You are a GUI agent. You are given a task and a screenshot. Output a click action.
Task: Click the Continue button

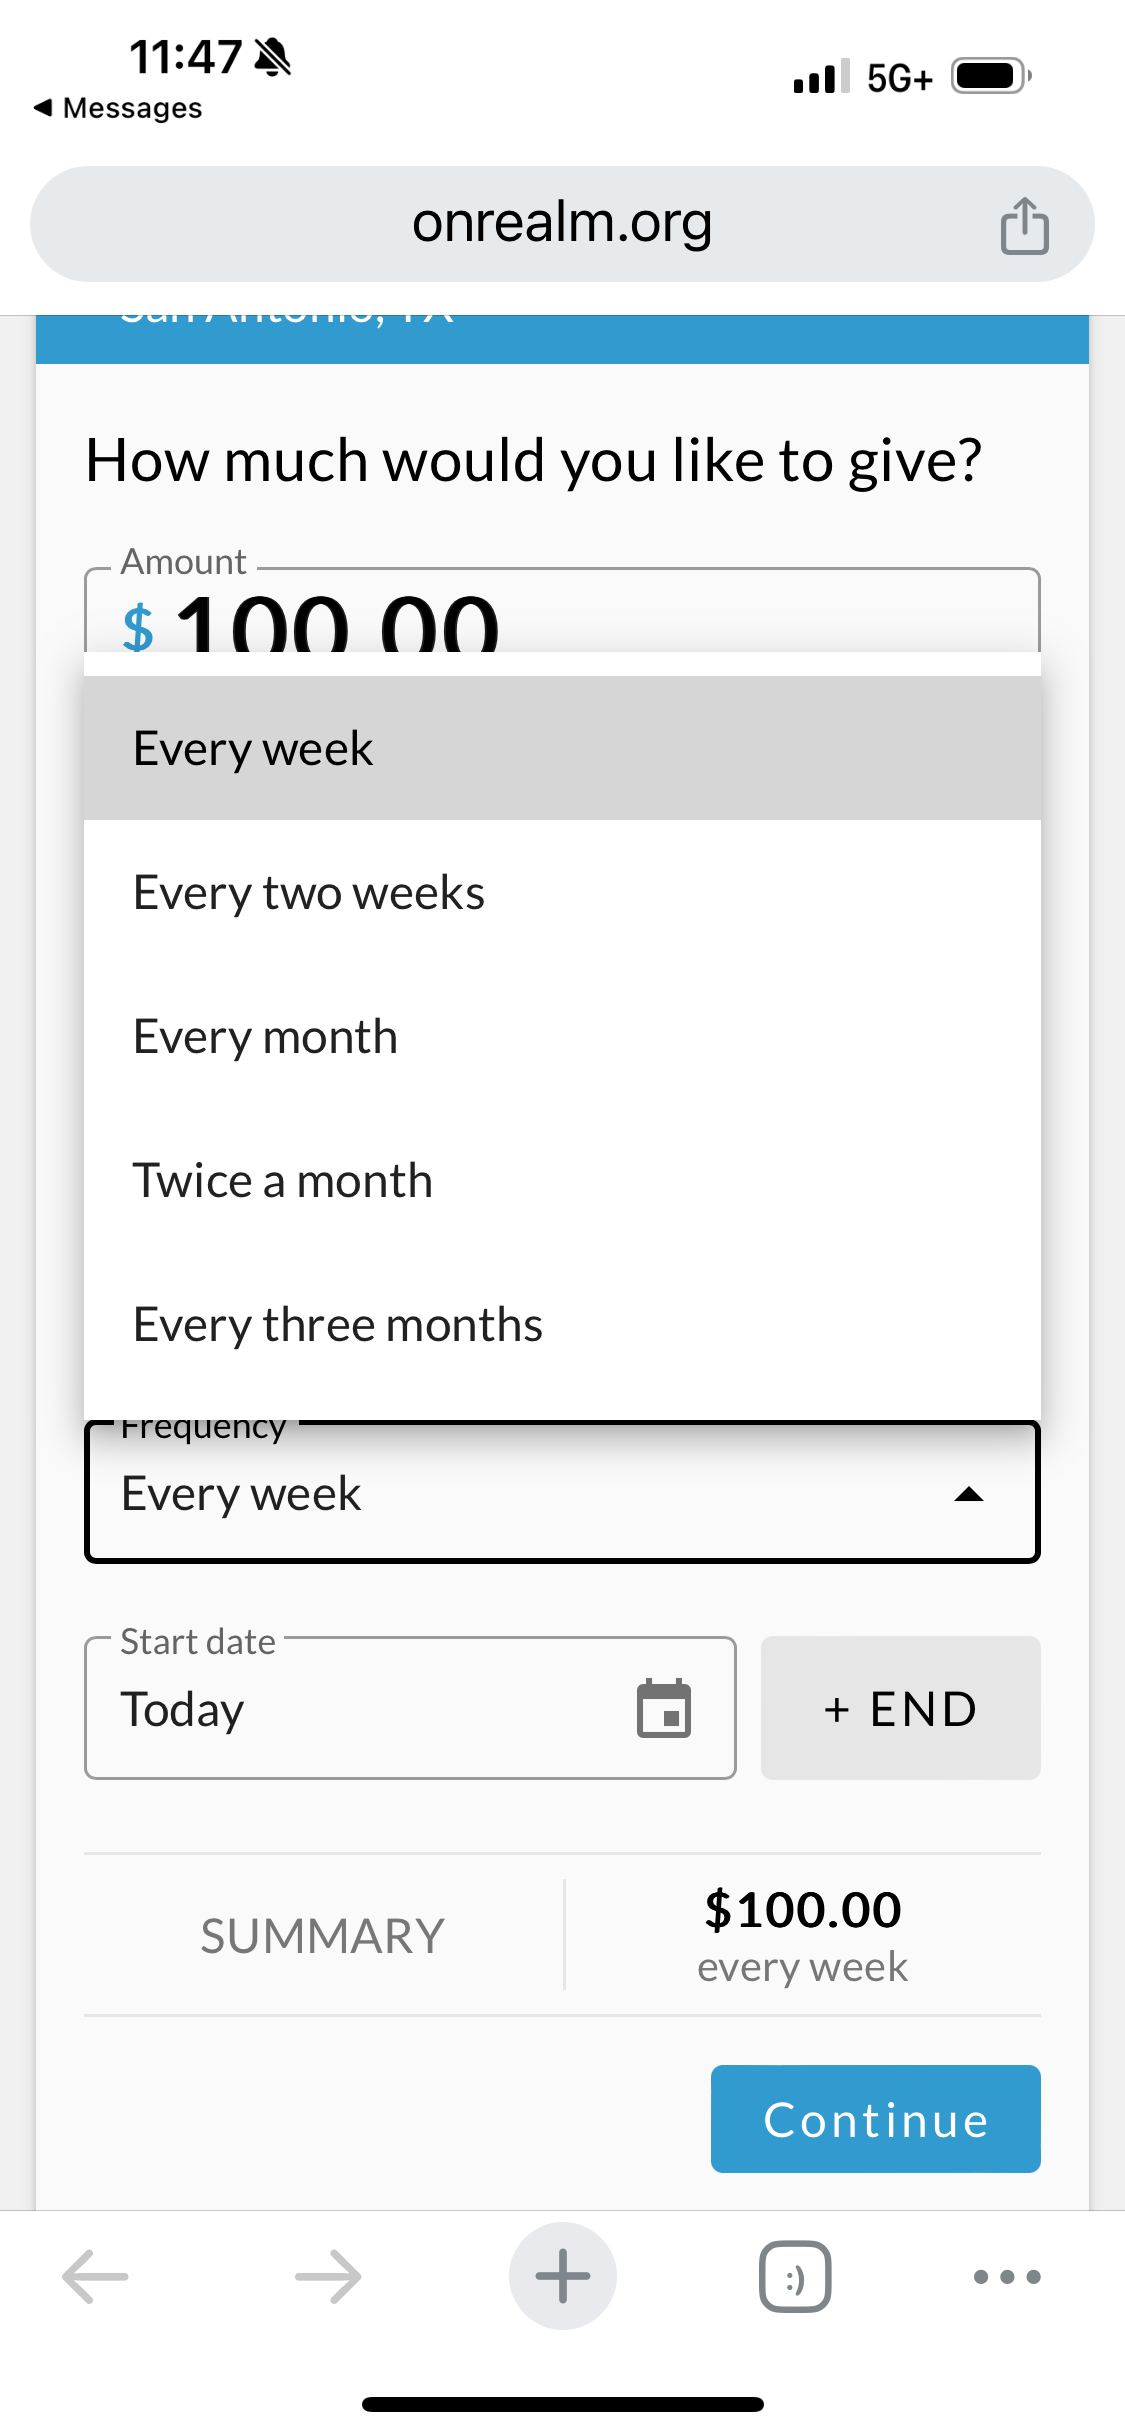pos(875,2119)
